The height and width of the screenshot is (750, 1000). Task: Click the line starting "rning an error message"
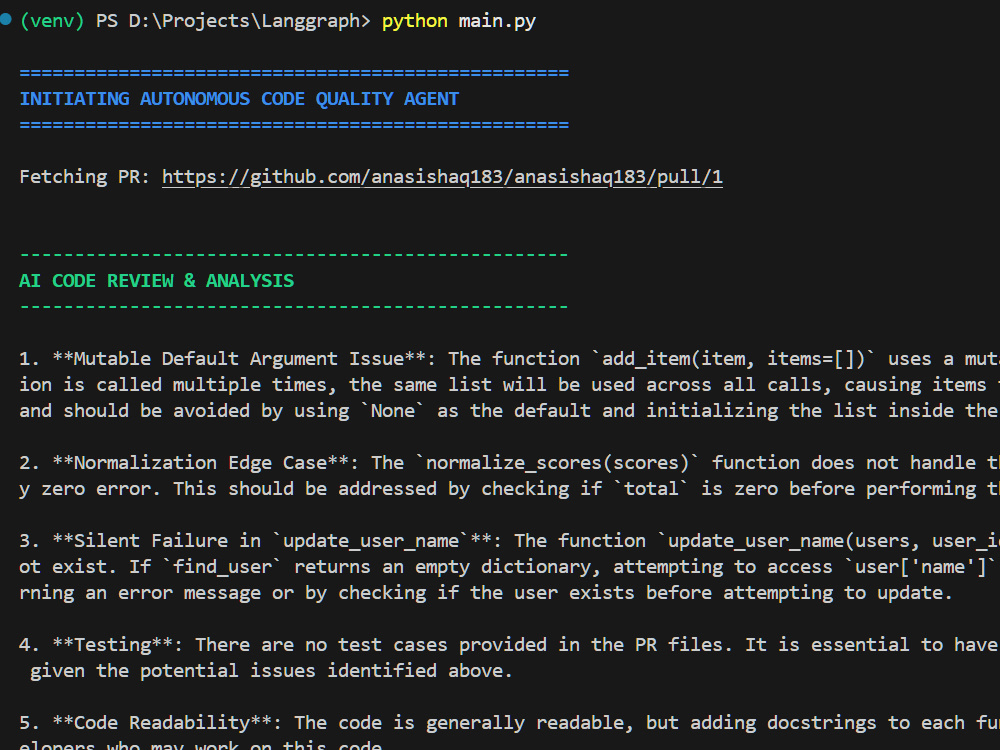click(x=485, y=593)
